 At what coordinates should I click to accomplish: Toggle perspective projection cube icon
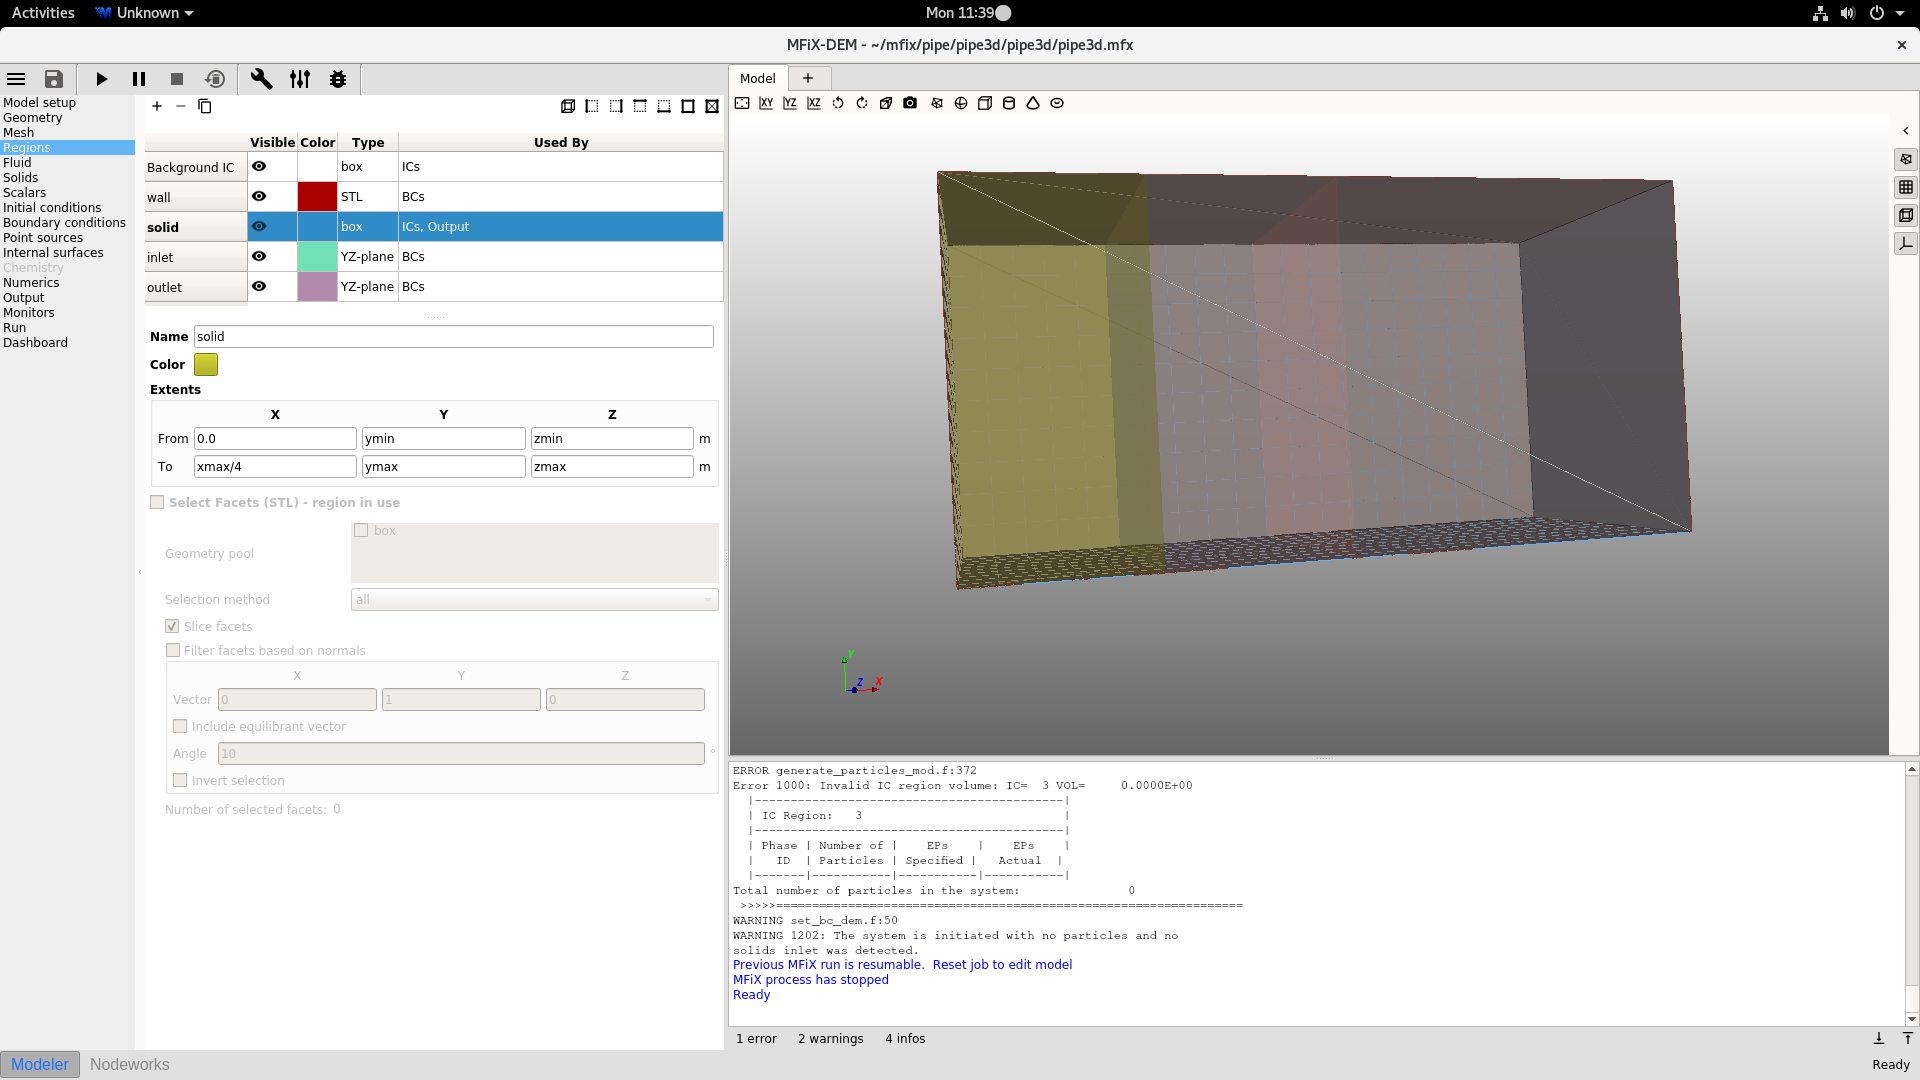(x=886, y=103)
